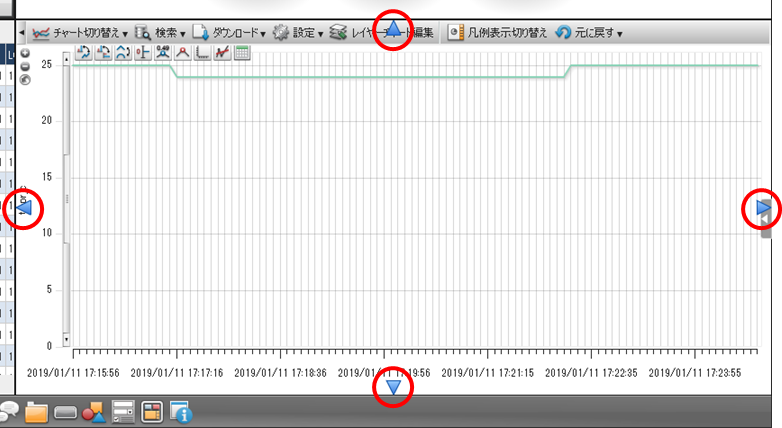Pan chart down with blue down triangle

[x=393, y=387]
